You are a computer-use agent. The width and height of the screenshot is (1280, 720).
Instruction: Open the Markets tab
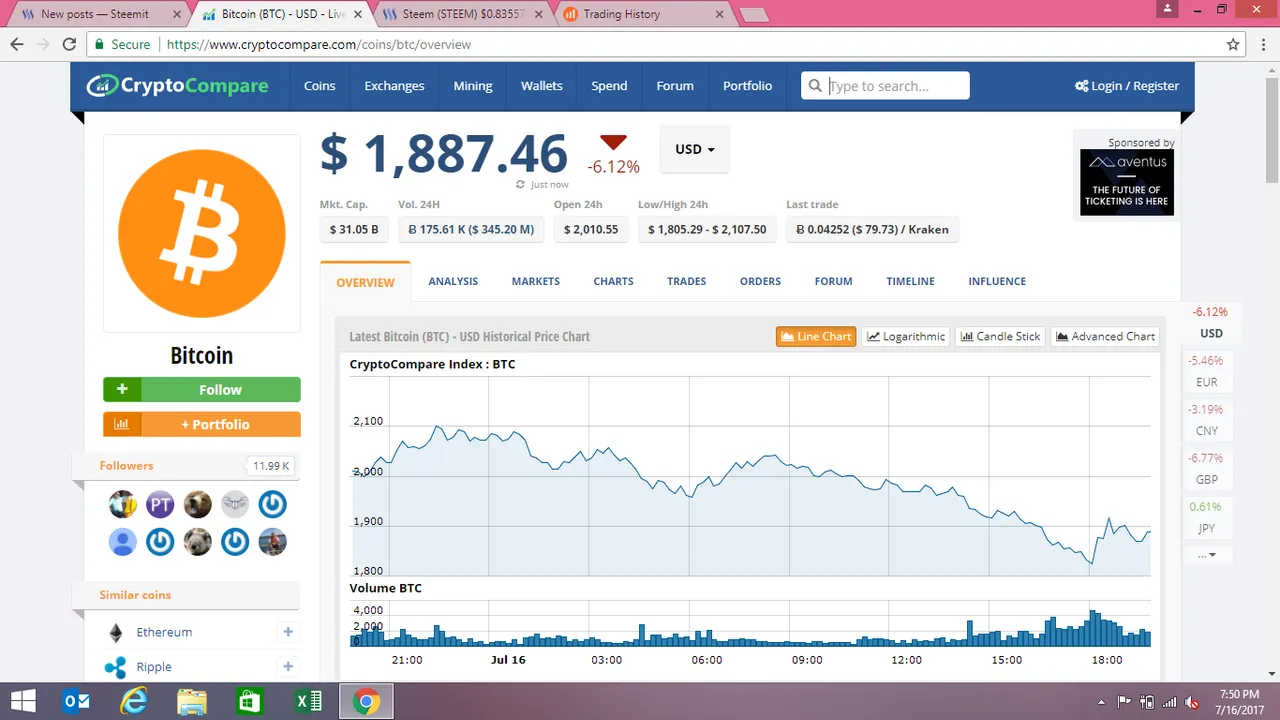pos(536,282)
